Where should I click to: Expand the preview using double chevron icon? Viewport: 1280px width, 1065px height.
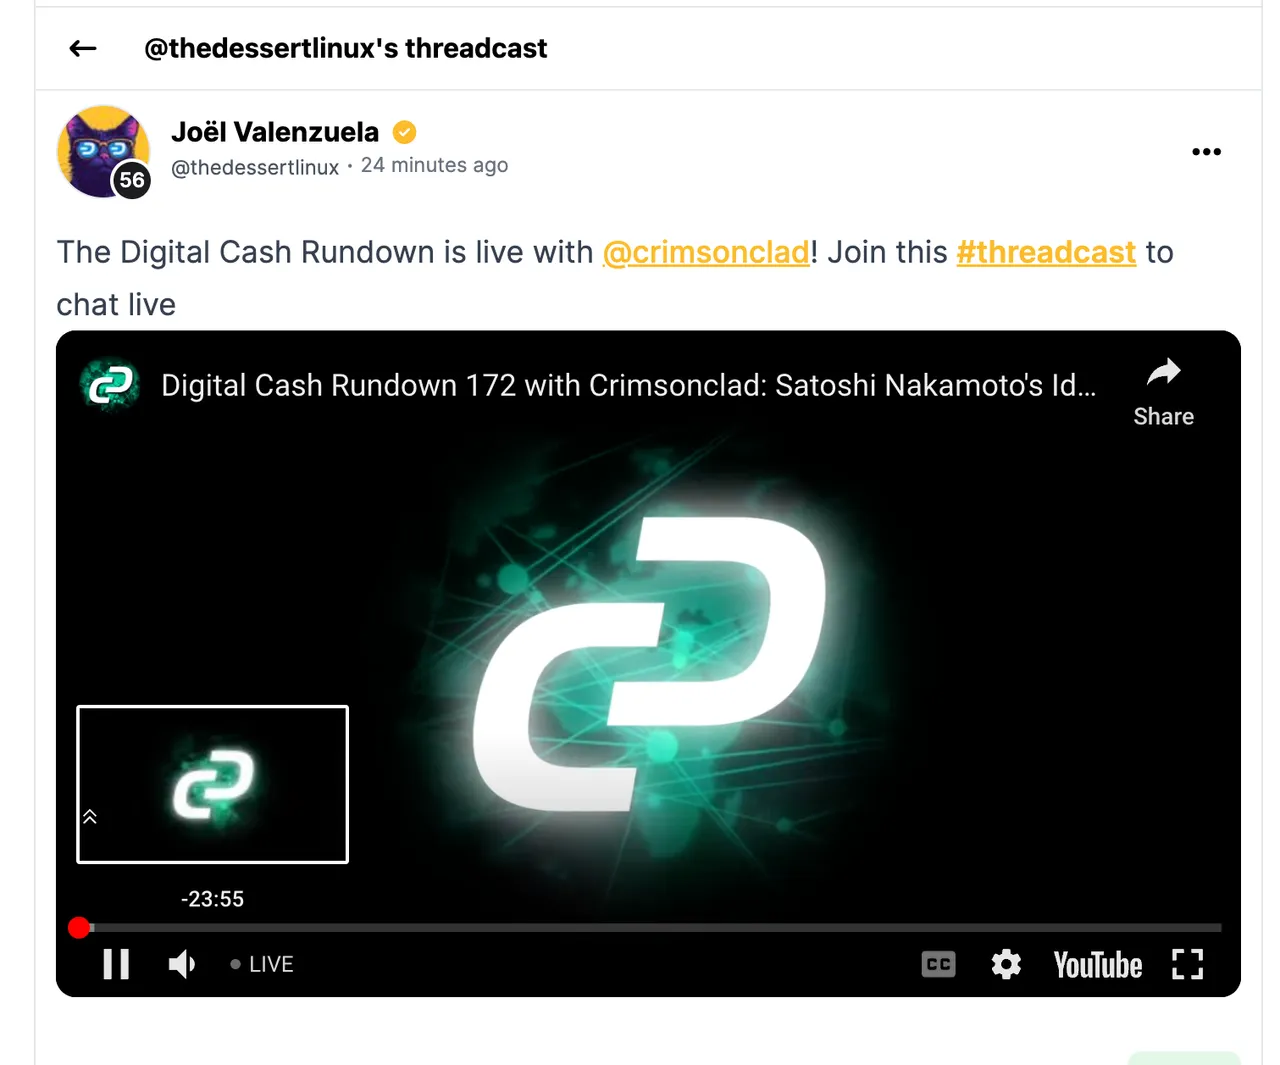(x=90, y=817)
